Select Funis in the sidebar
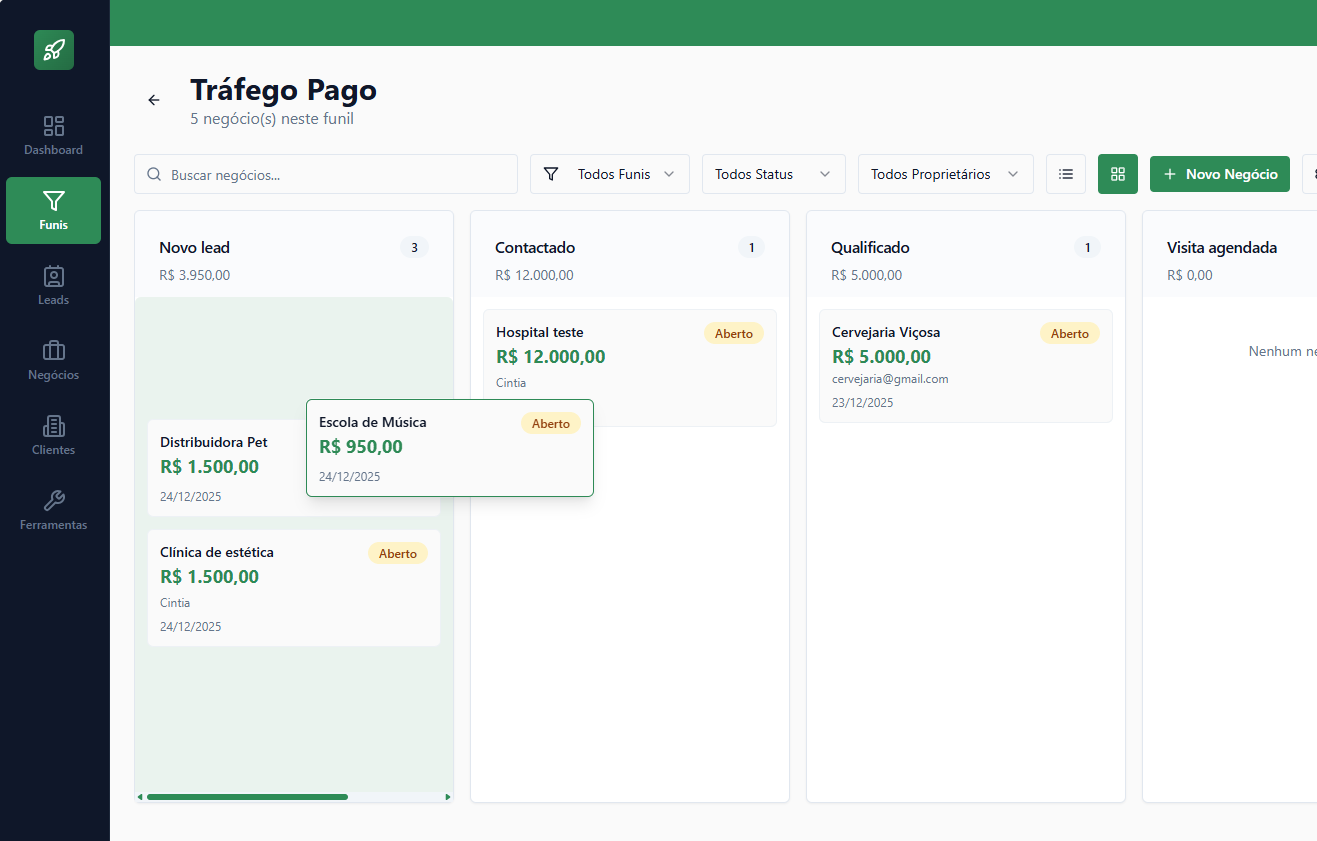 (x=54, y=210)
